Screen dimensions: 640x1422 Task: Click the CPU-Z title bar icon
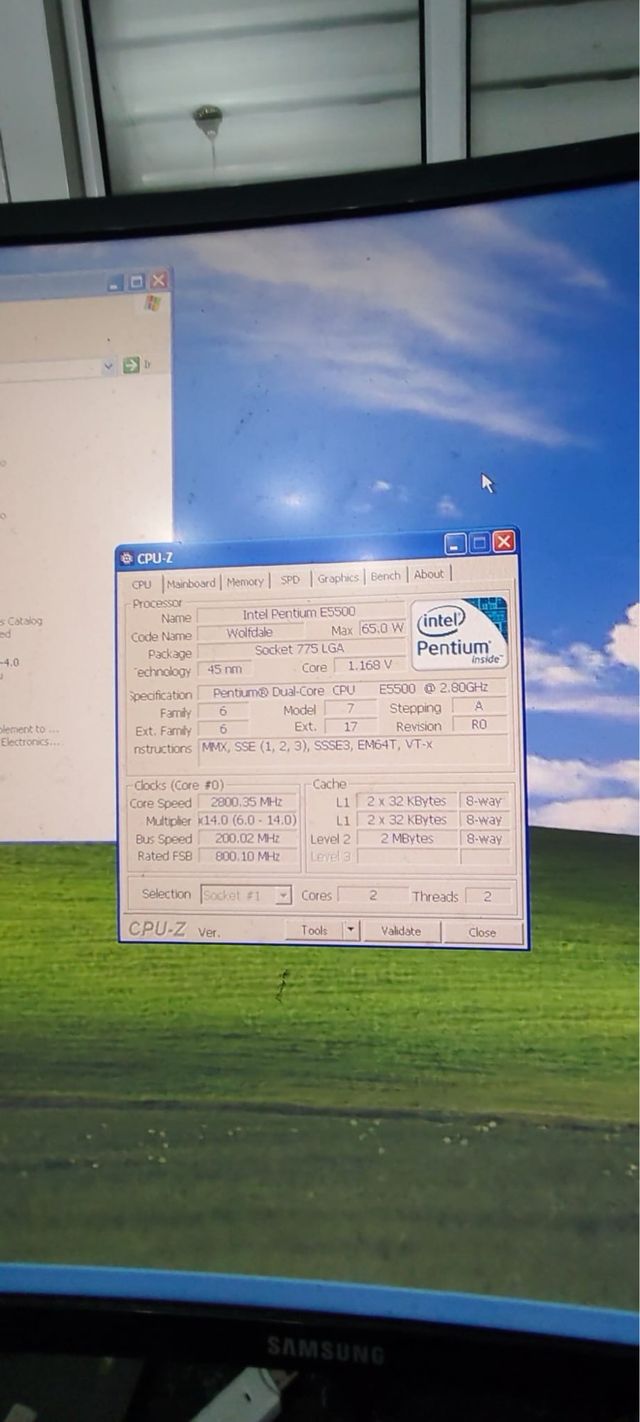(x=126, y=558)
